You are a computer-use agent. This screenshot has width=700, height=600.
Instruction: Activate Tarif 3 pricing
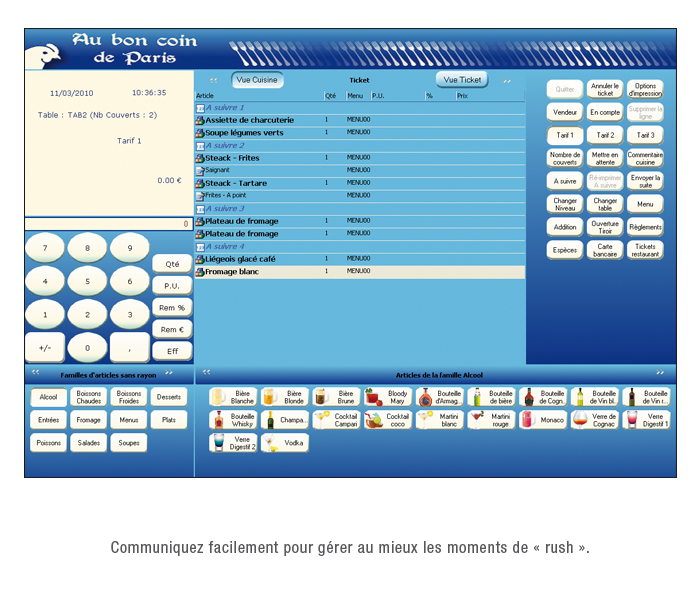[645, 135]
